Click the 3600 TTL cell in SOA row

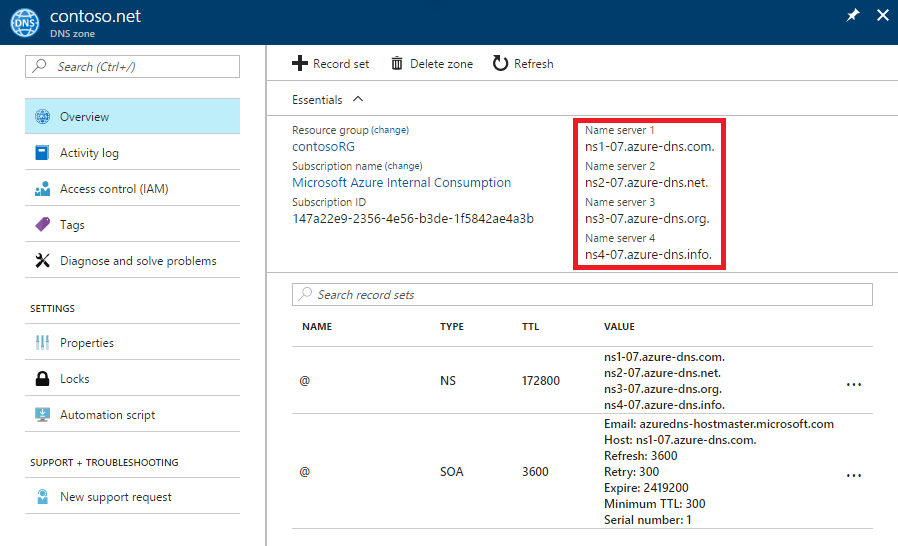(x=535, y=472)
